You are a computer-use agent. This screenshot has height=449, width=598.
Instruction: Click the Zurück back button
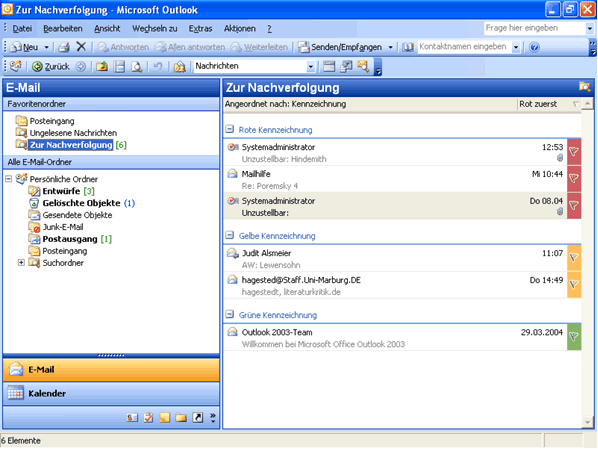point(51,66)
